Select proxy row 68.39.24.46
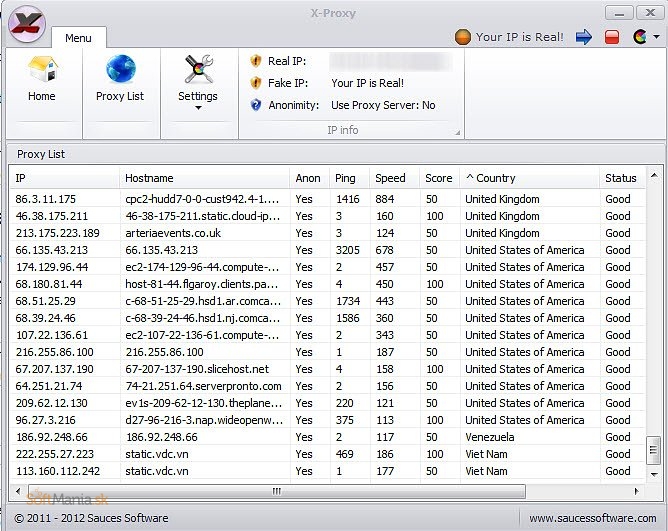Image resolution: width=668 pixels, height=531 pixels. click(327, 318)
